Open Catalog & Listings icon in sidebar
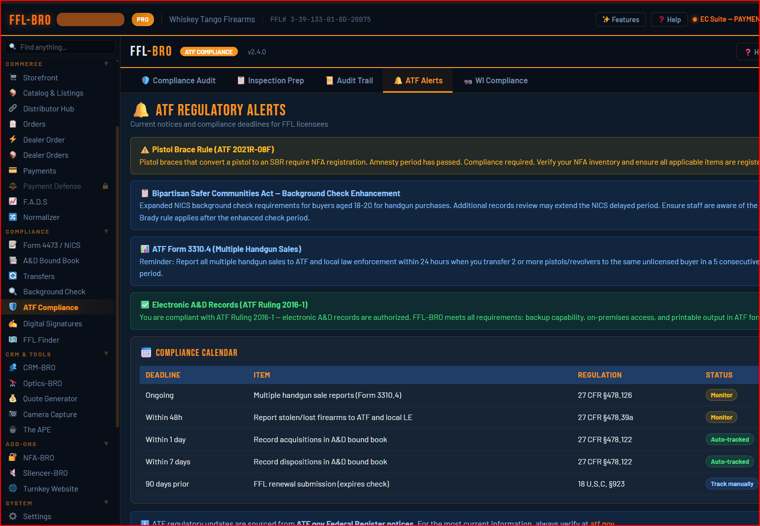Image resolution: width=760 pixels, height=526 pixels. [13, 93]
